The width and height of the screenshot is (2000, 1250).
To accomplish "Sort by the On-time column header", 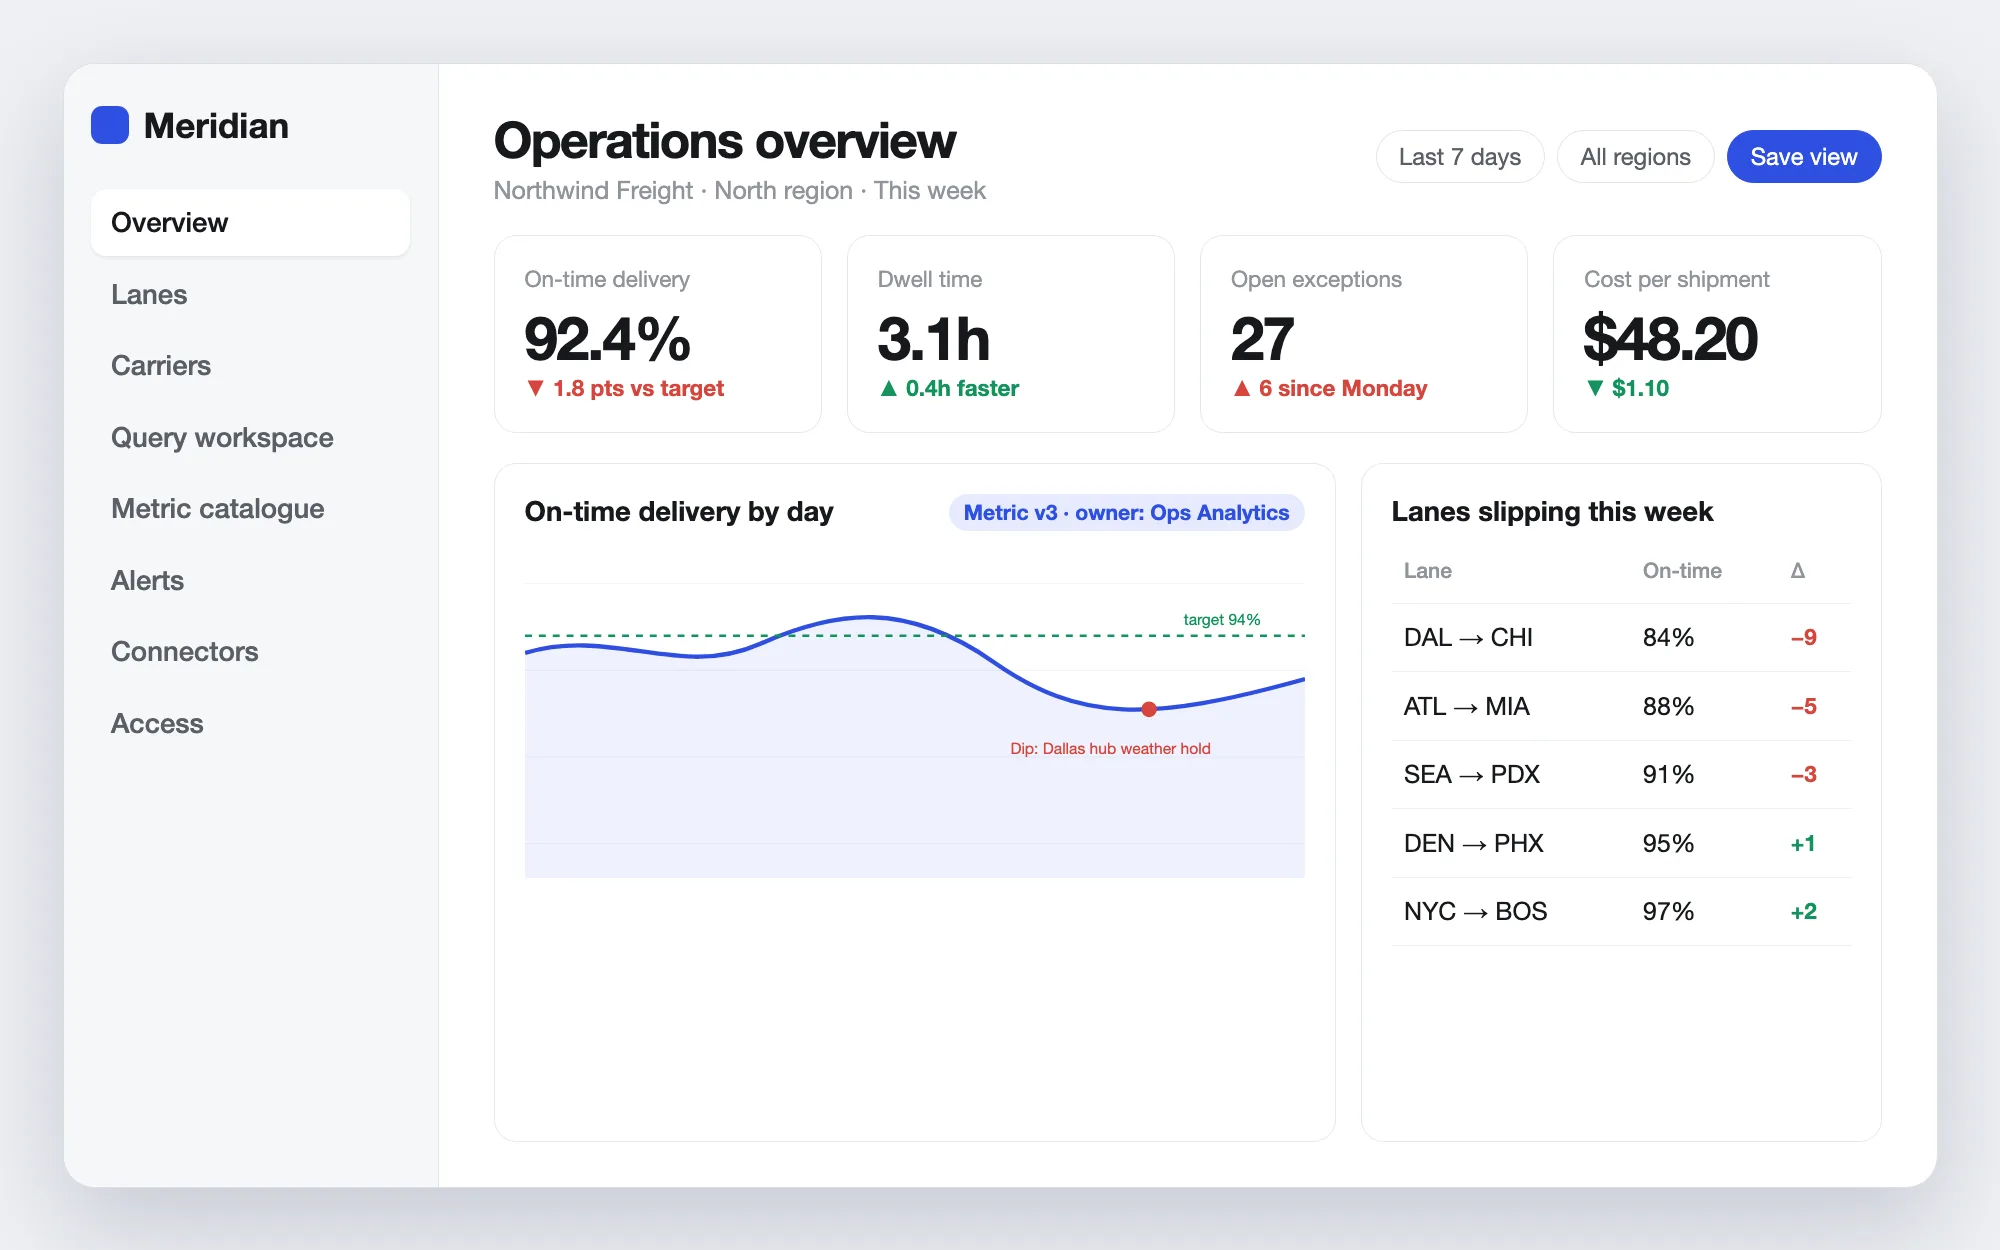I will 1682,571.
